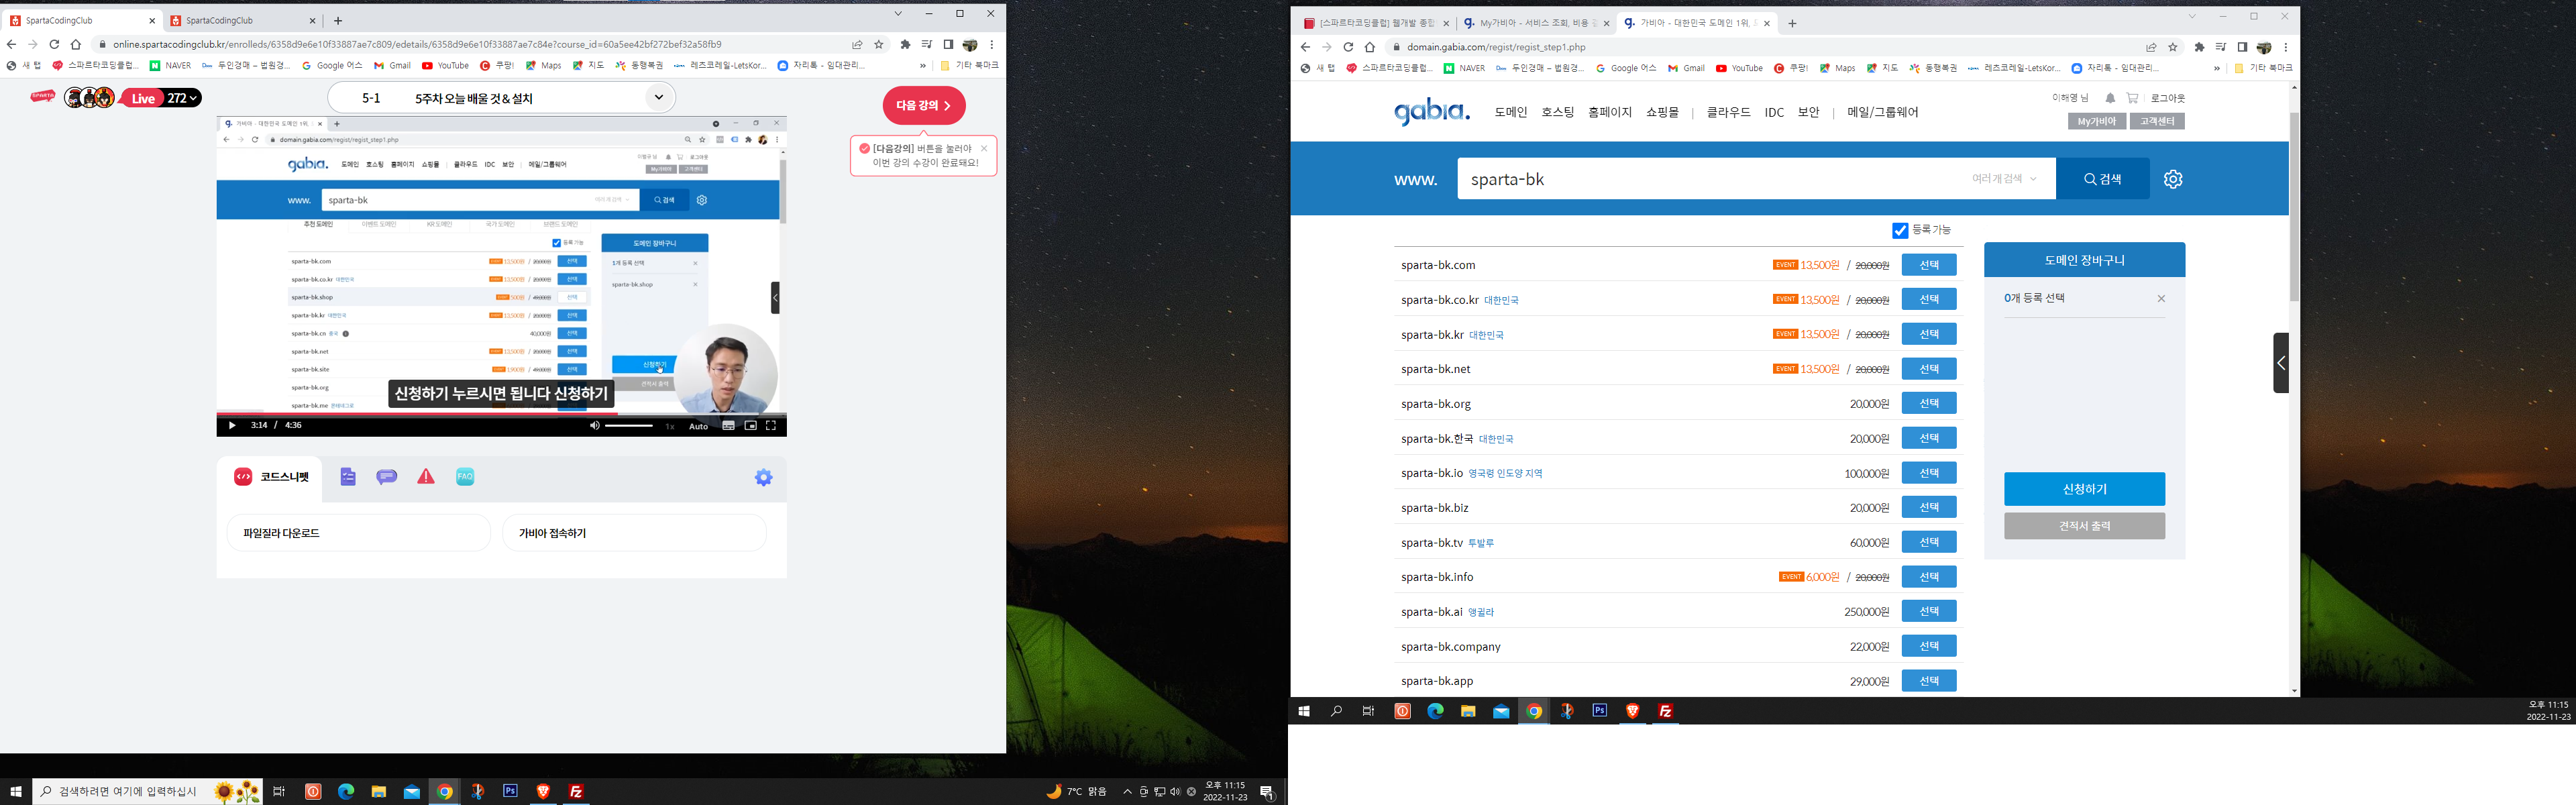The image size is (2576, 805).
Task: Open the YouTube bookmark in left window
Action: pos(445,66)
